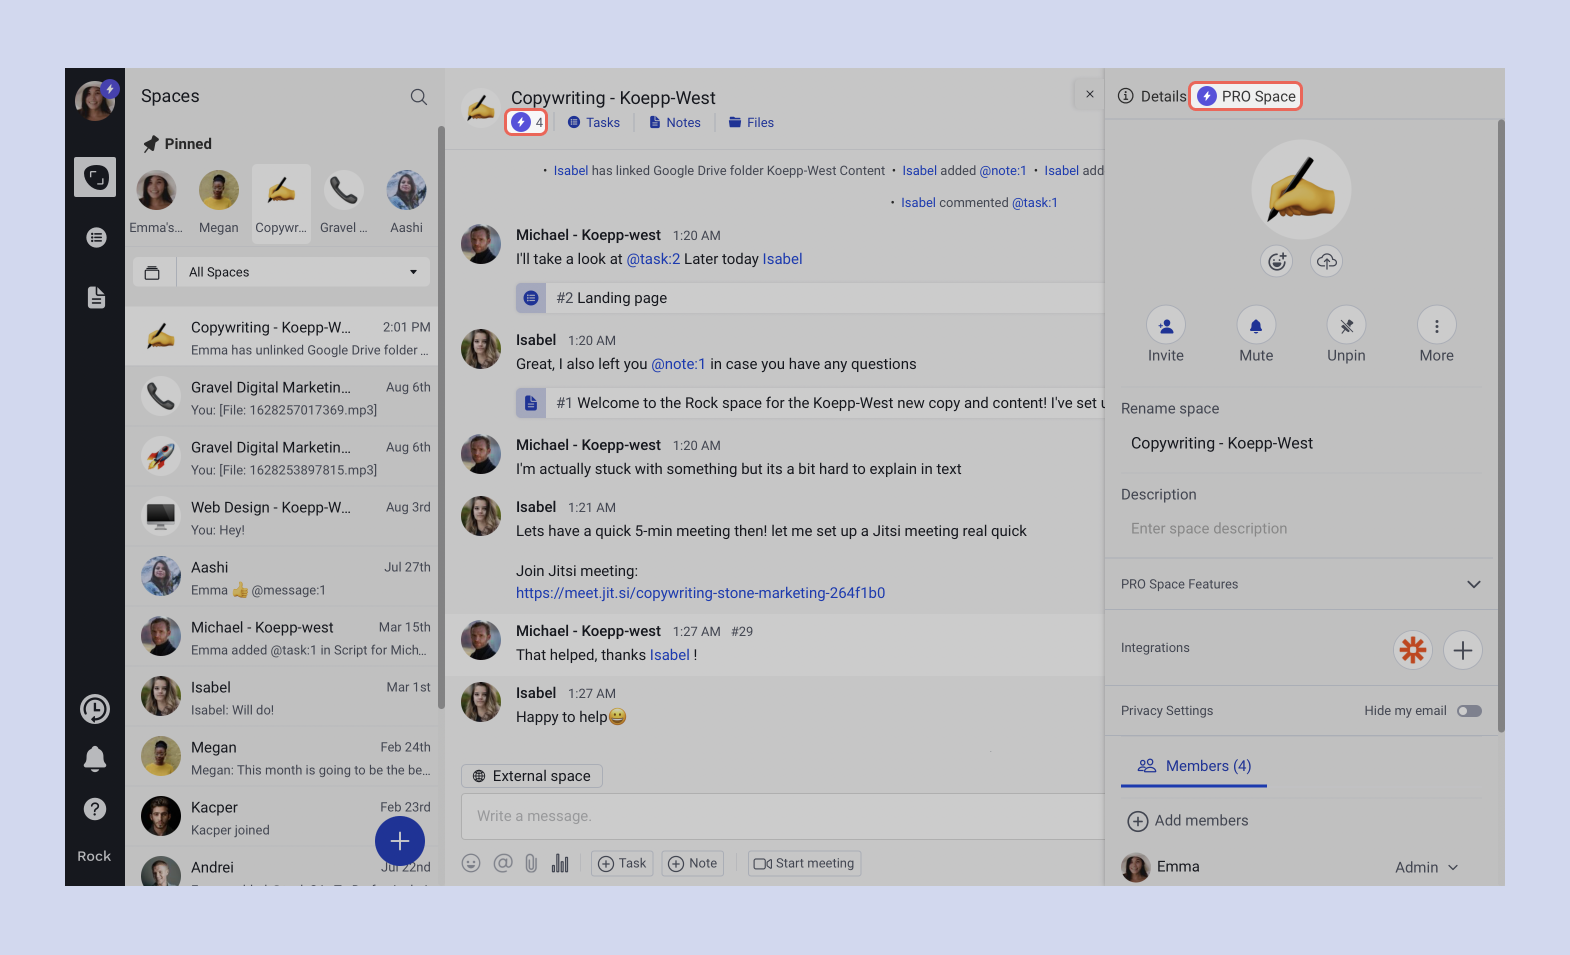Open Emma's Admin role dropdown
The image size is (1570, 955).
pyautogui.click(x=1426, y=867)
